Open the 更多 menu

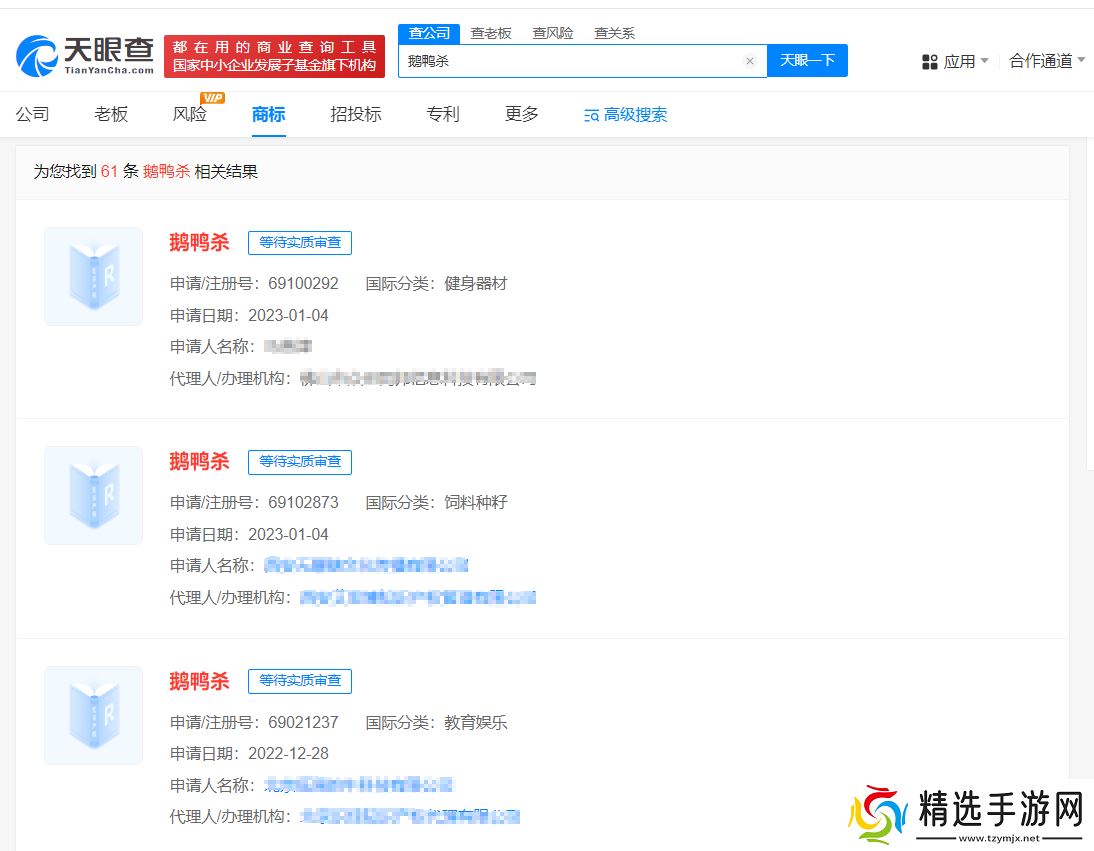(x=521, y=114)
